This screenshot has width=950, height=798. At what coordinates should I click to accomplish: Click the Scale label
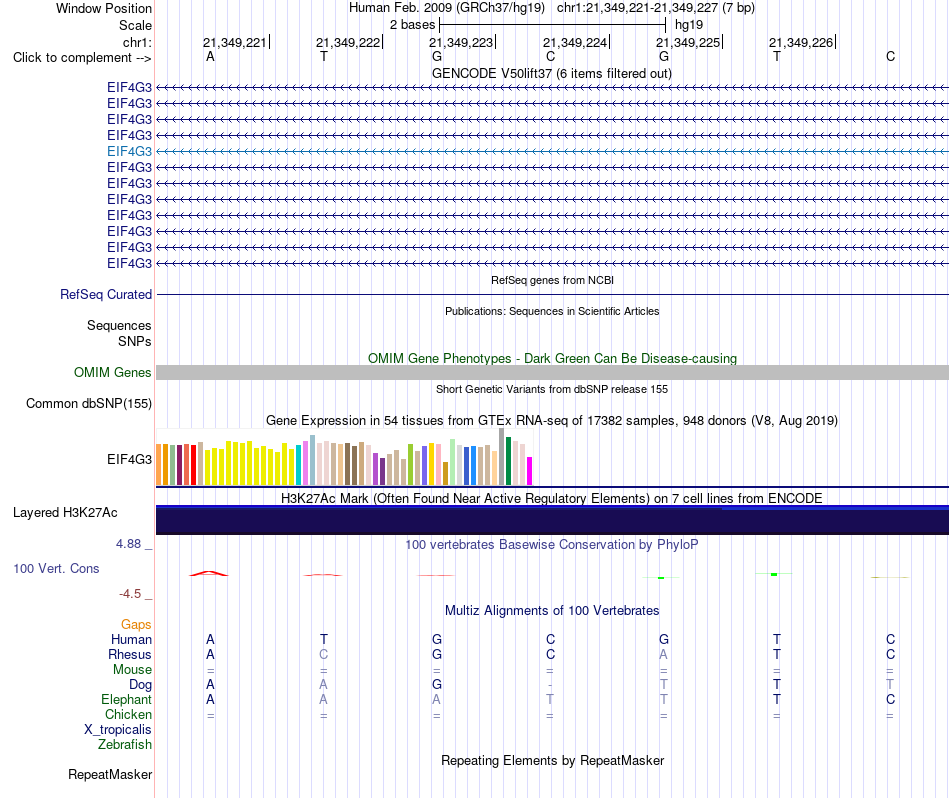(x=135, y=25)
